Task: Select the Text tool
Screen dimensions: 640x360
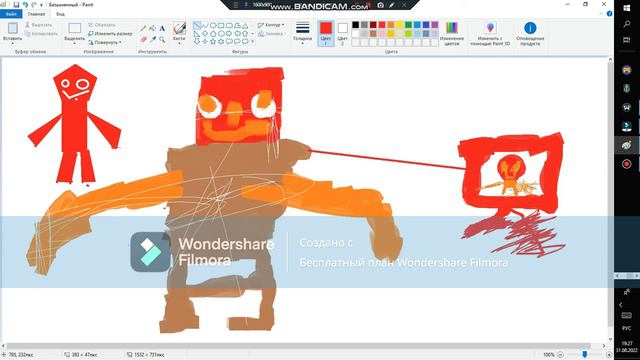Action: pos(162,28)
